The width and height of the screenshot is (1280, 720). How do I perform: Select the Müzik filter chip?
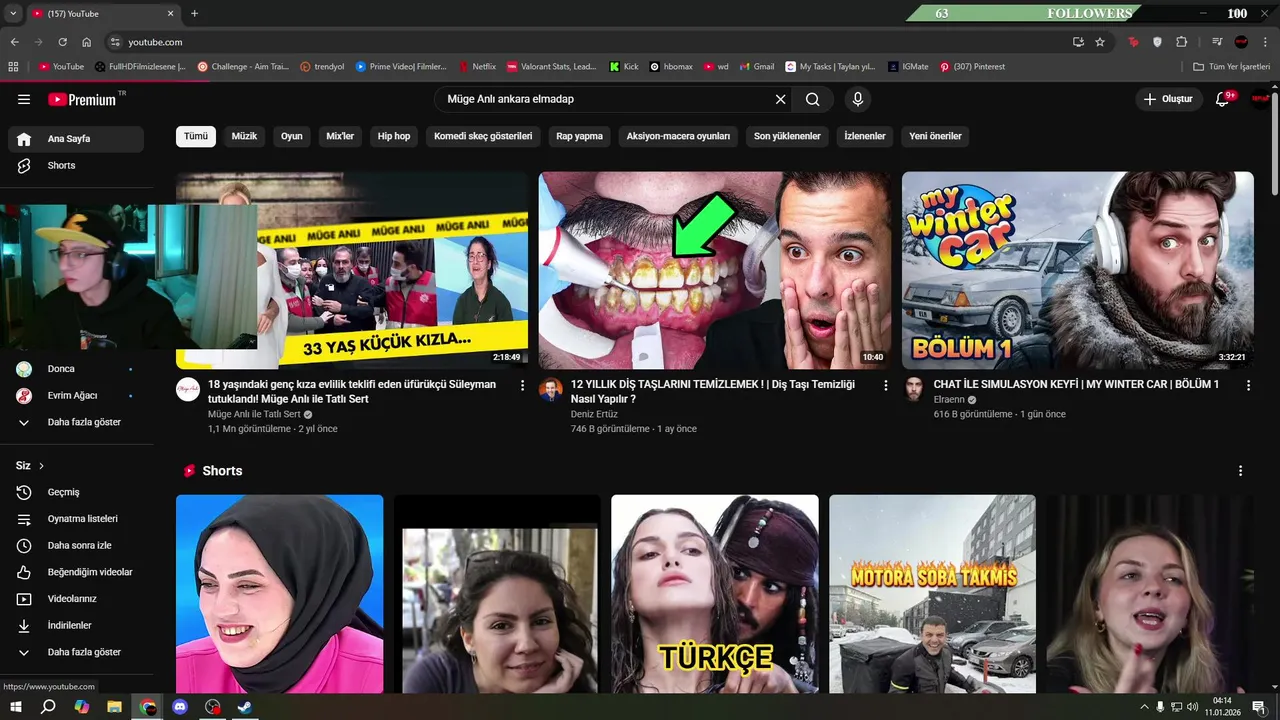click(x=244, y=136)
